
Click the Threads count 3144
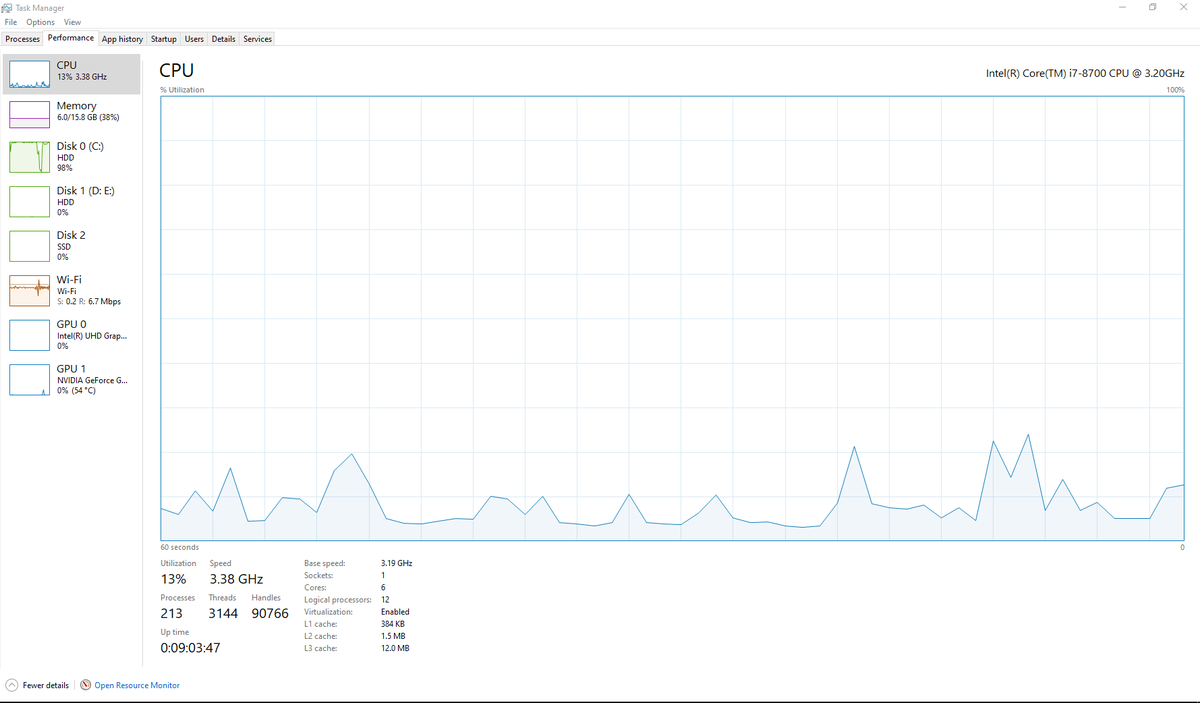223,613
